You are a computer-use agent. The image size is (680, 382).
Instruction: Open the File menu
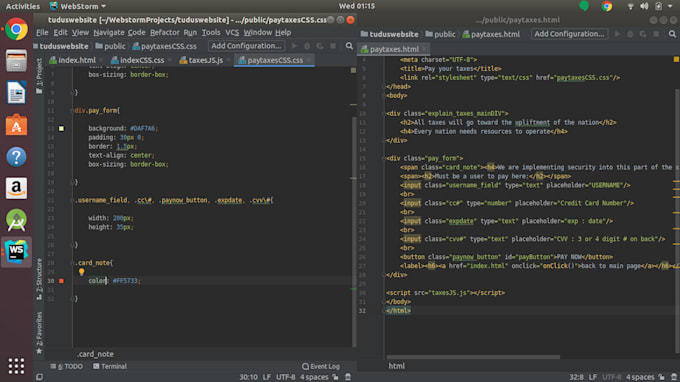click(x=42, y=33)
